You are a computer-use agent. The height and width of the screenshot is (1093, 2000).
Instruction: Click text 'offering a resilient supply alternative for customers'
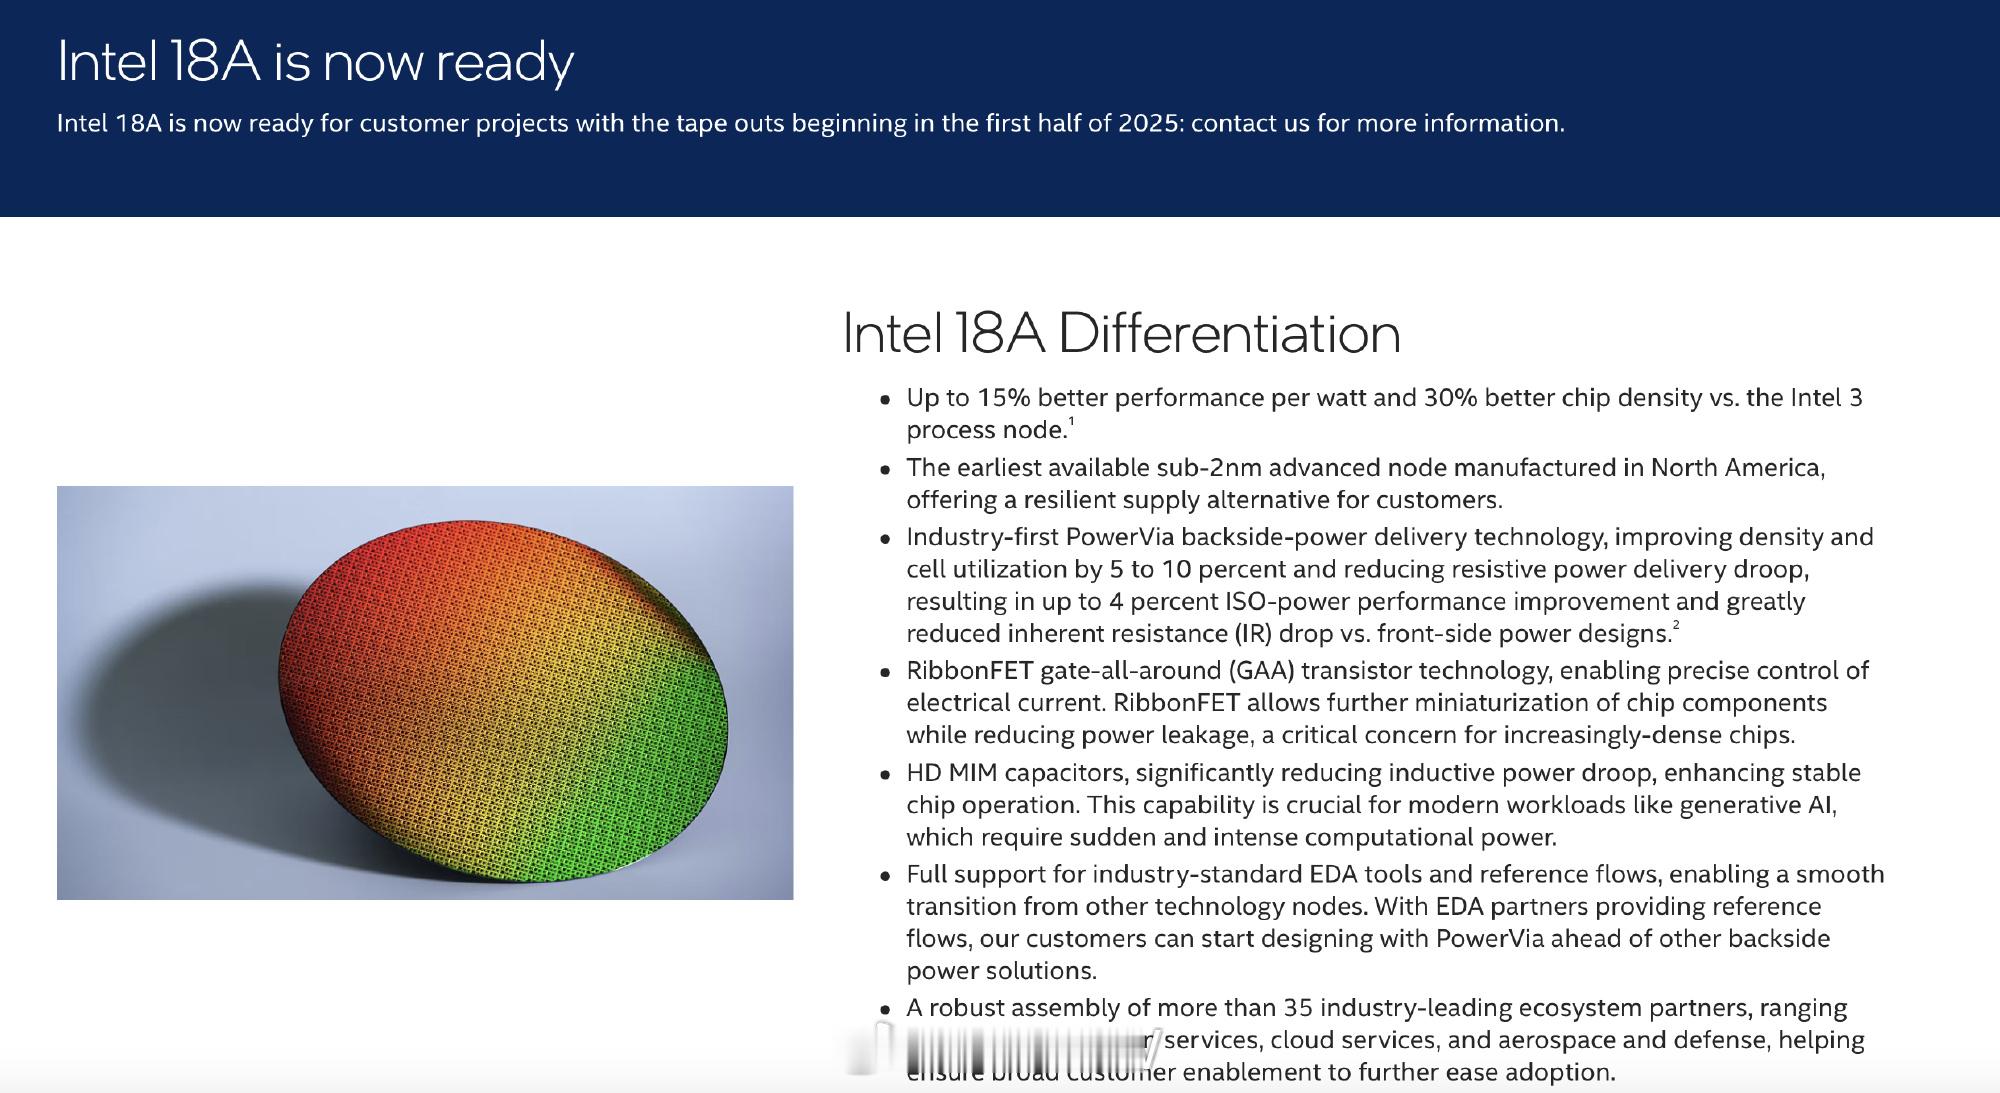point(1204,500)
